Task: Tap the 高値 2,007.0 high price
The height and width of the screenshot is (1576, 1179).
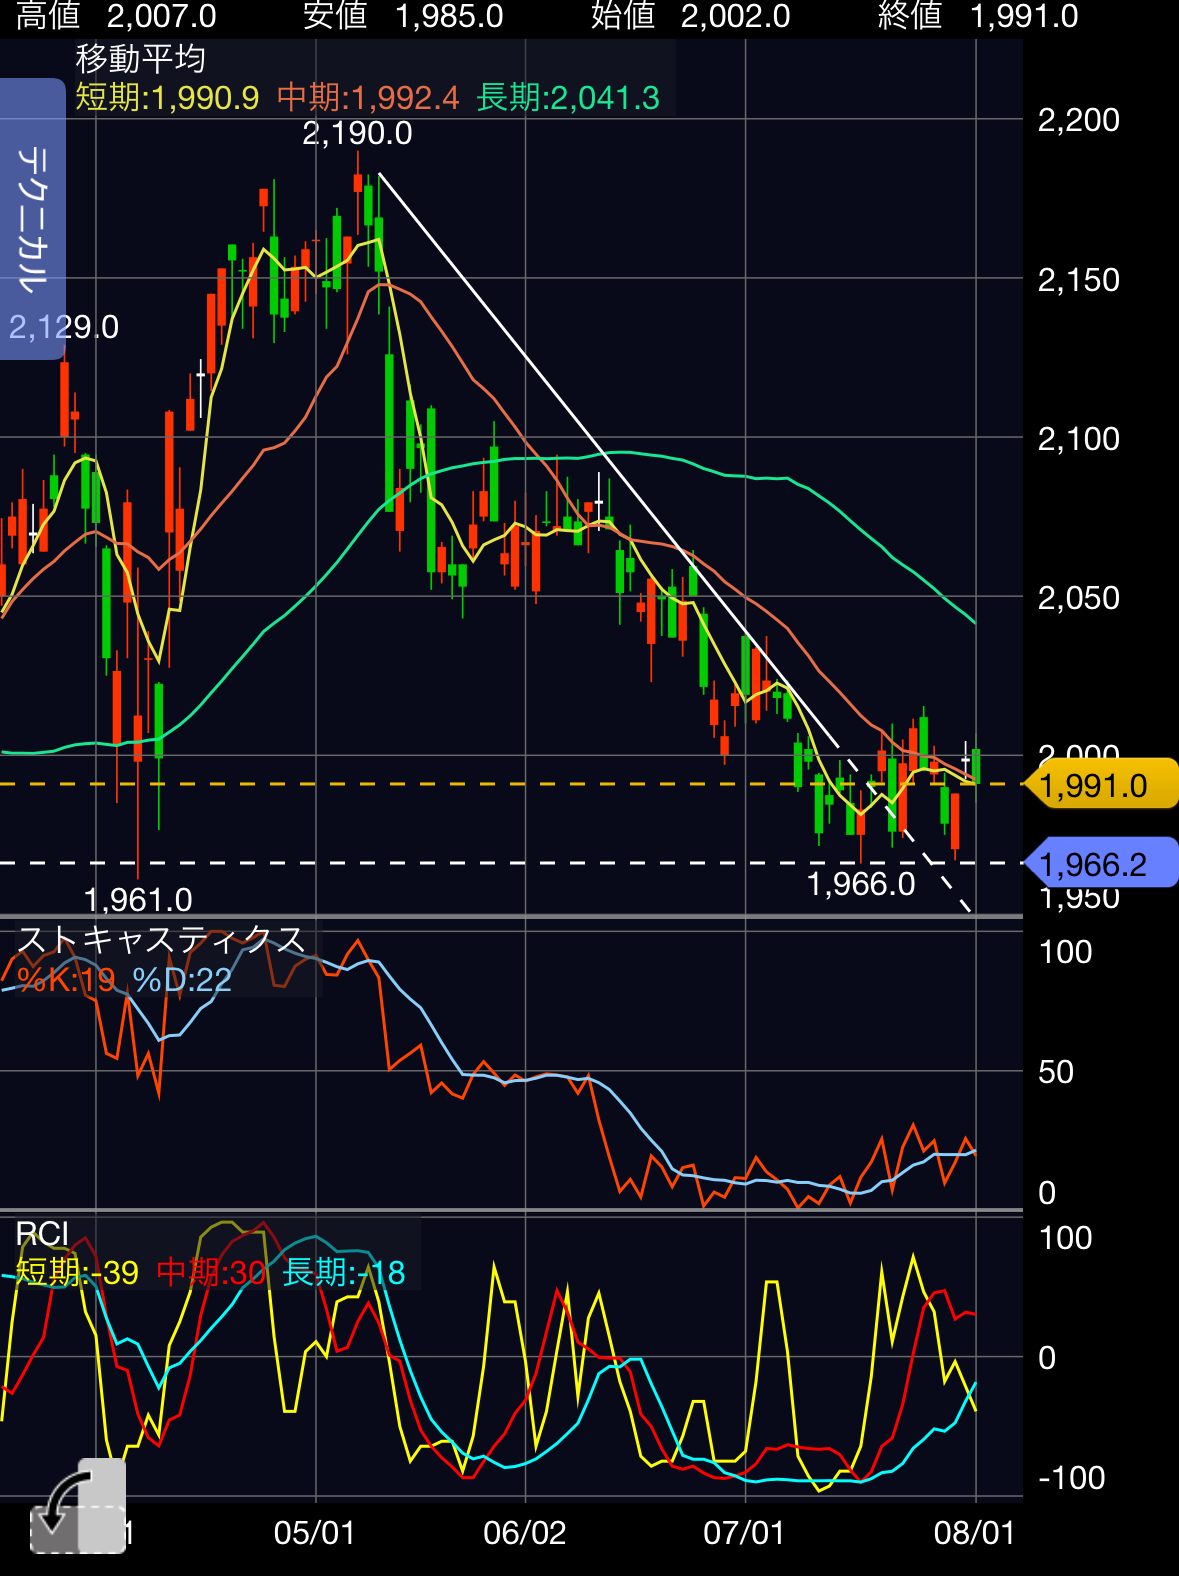Action: [117, 16]
